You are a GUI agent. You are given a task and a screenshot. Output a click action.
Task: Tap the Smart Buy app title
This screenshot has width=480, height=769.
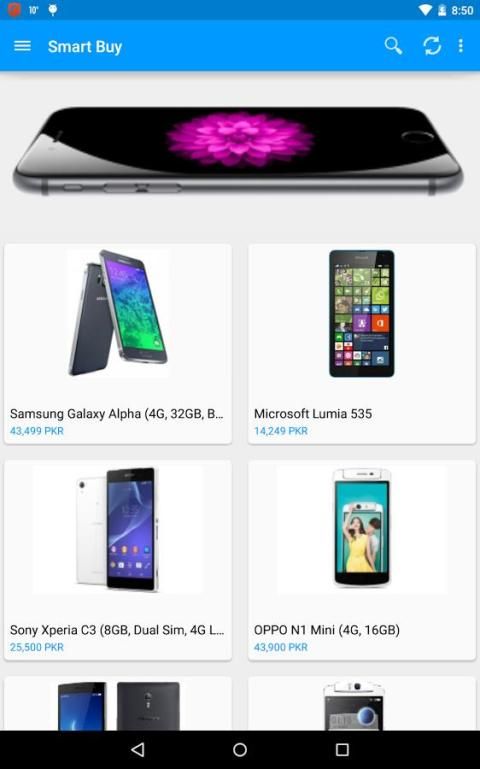click(85, 47)
